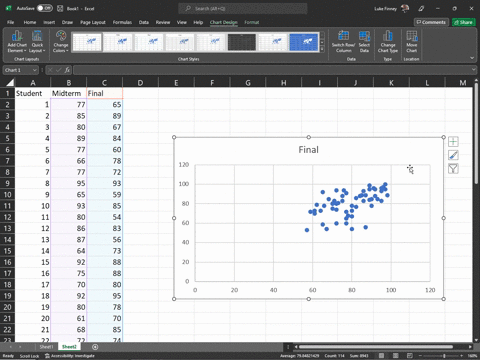Screen dimensions: 480x360
Task: Open the Chart Styles paintbrush button
Action: click(453, 155)
